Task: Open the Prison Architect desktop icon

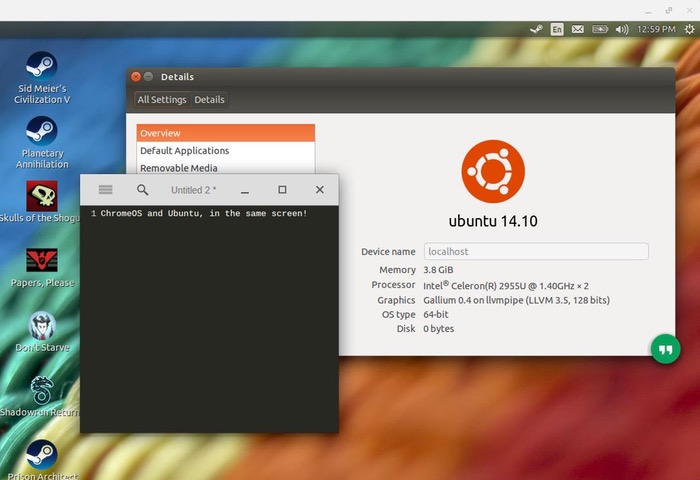Action: pos(41,455)
